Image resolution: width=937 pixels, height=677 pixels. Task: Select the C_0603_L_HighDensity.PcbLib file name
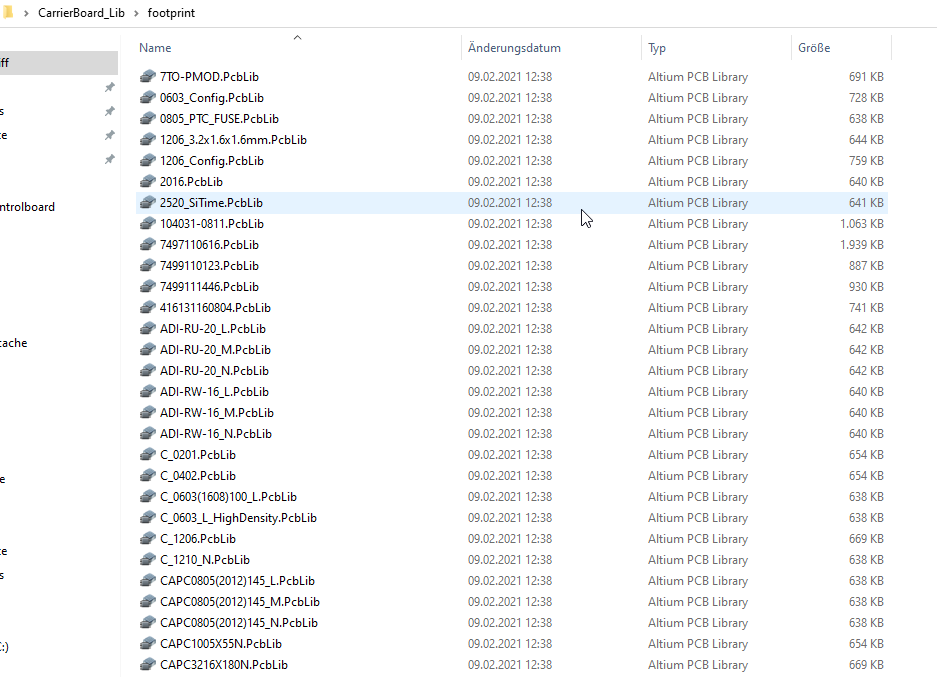click(x=238, y=518)
